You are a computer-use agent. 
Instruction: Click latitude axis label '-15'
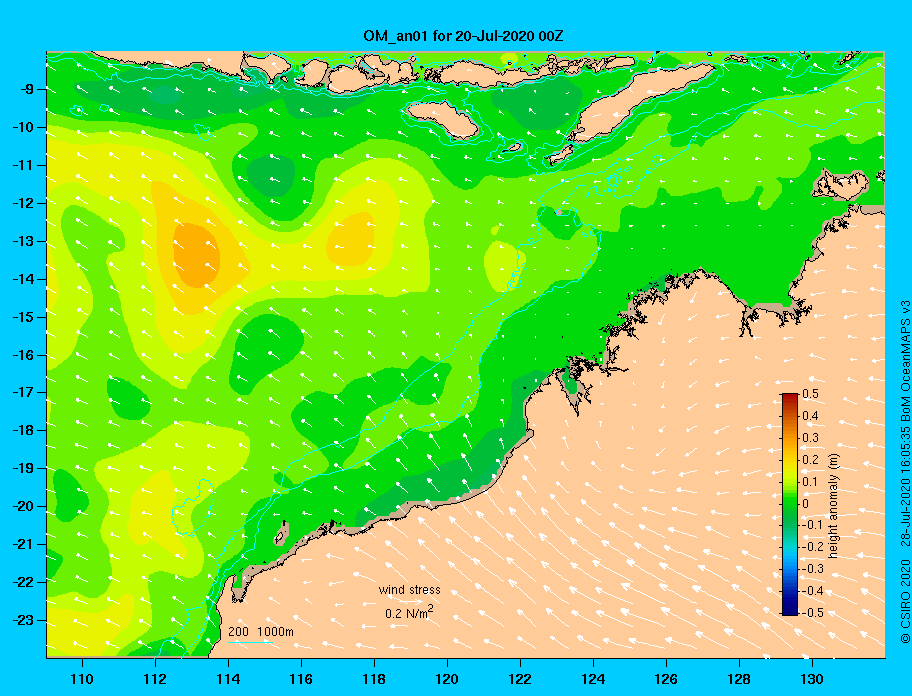point(24,317)
